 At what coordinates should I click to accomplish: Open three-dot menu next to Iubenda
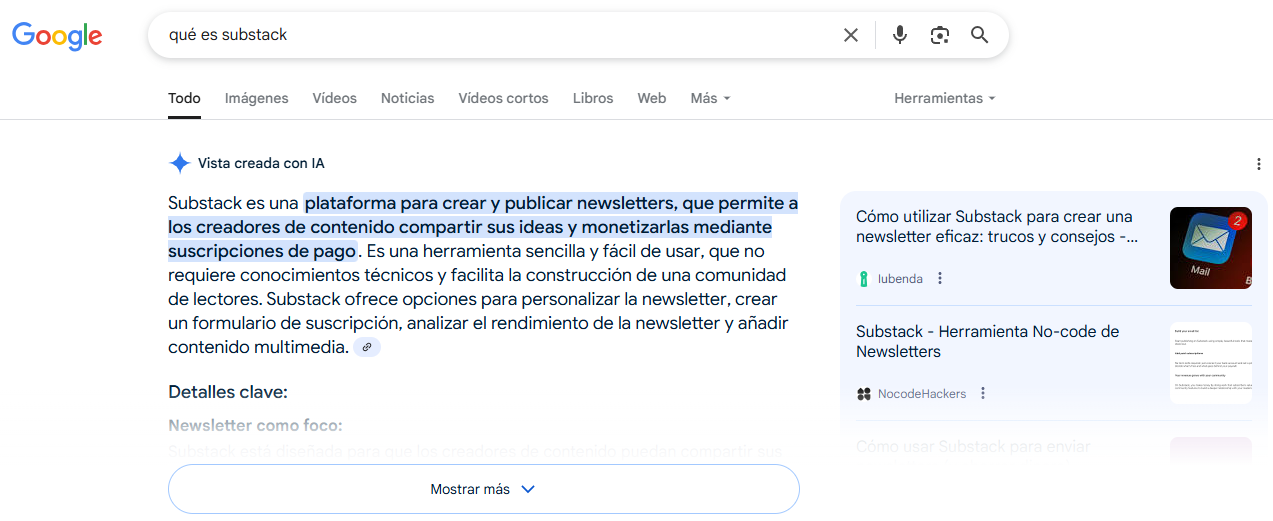click(940, 278)
